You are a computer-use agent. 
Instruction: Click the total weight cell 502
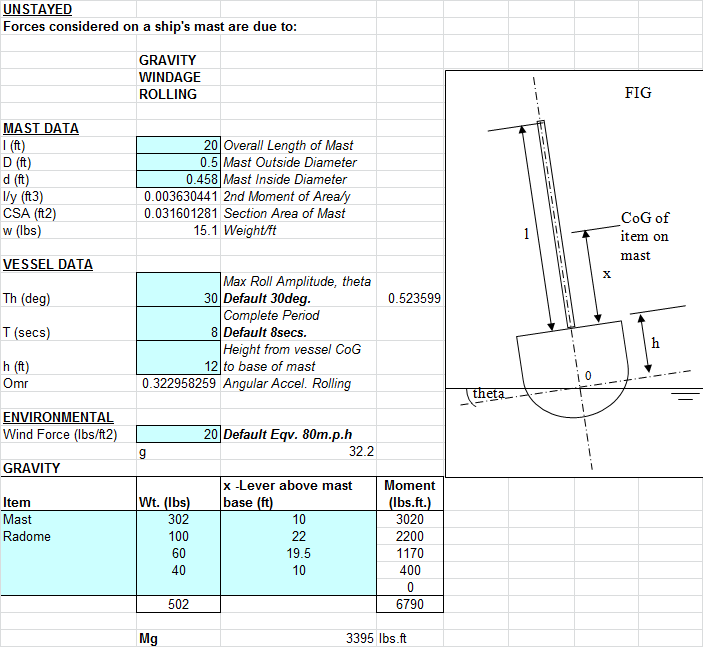178,604
